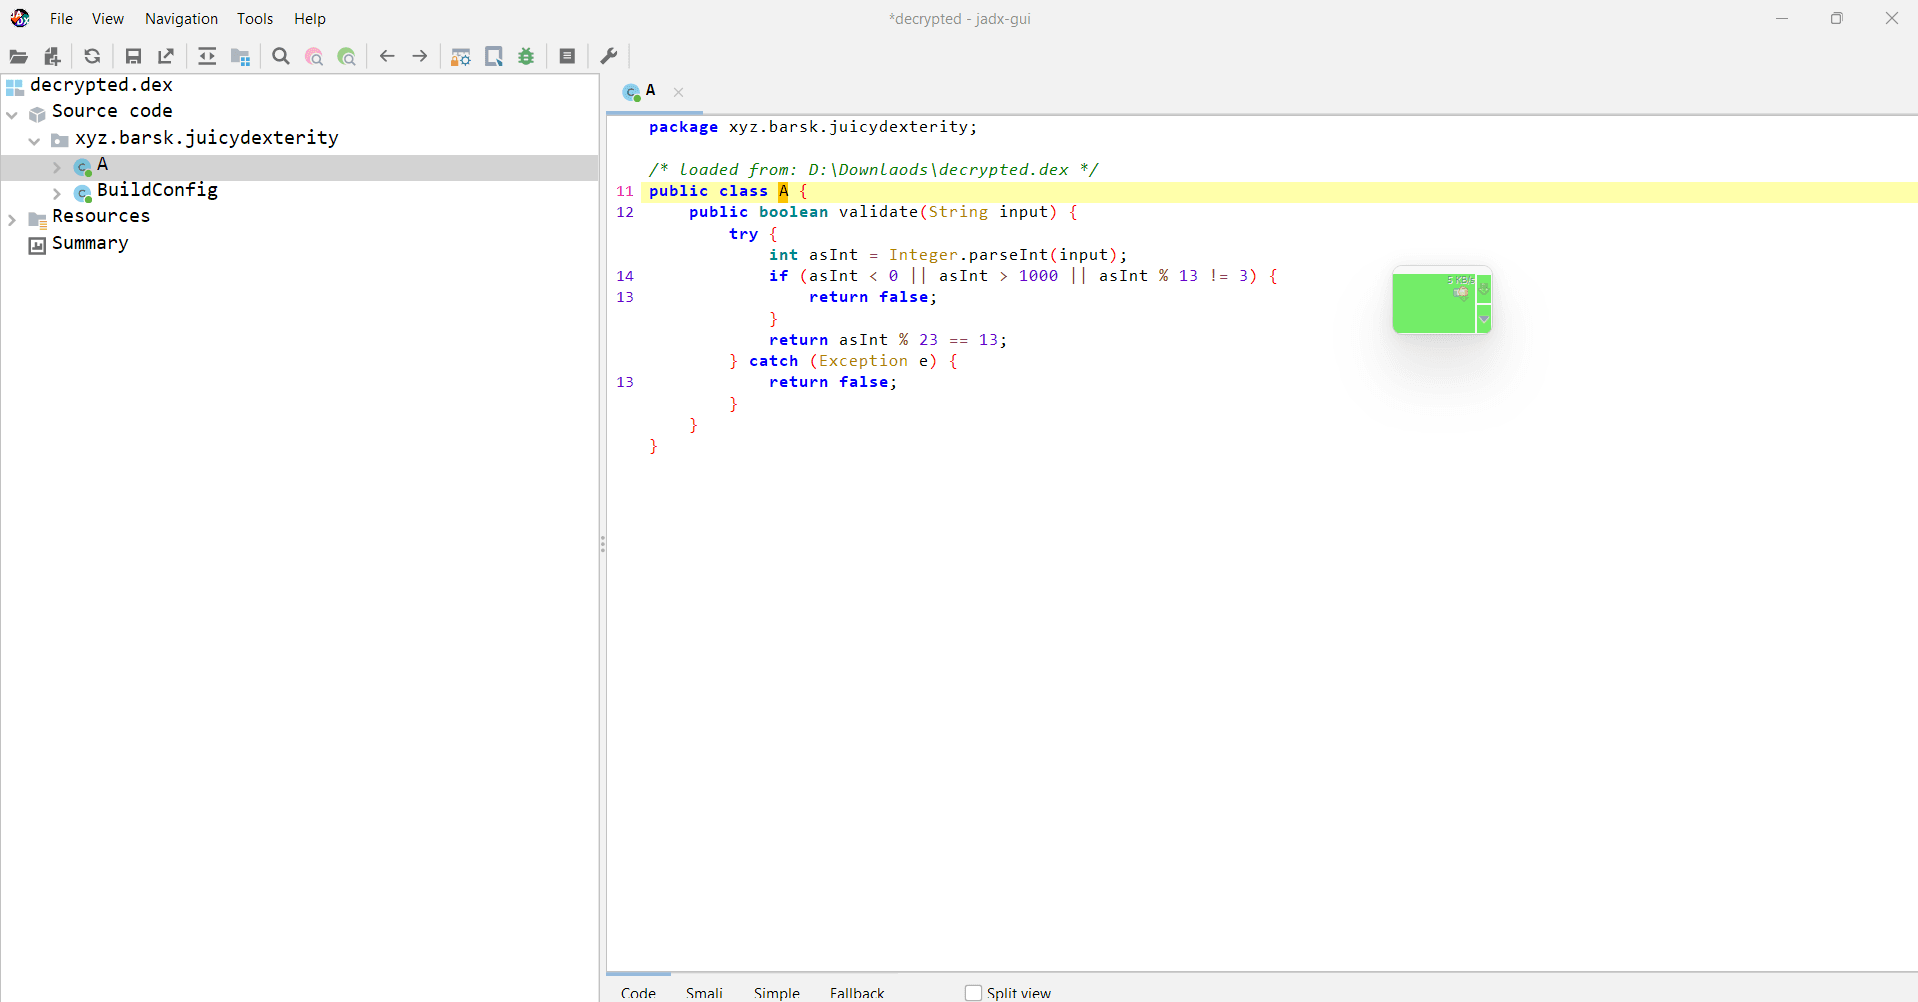
Task: Click the String parameter type in code
Action: pyautogui.click(x=958, y=212)
